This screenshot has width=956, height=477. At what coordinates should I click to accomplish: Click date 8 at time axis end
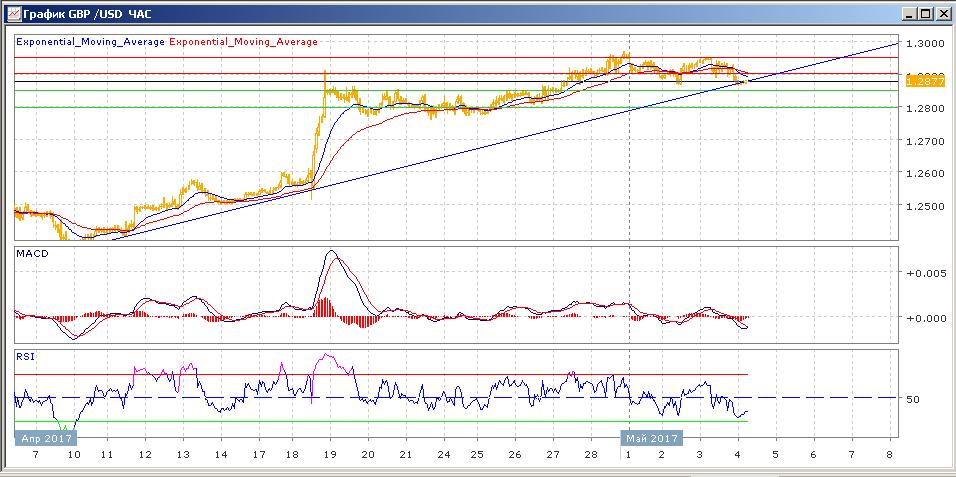[x=889, y=454]
